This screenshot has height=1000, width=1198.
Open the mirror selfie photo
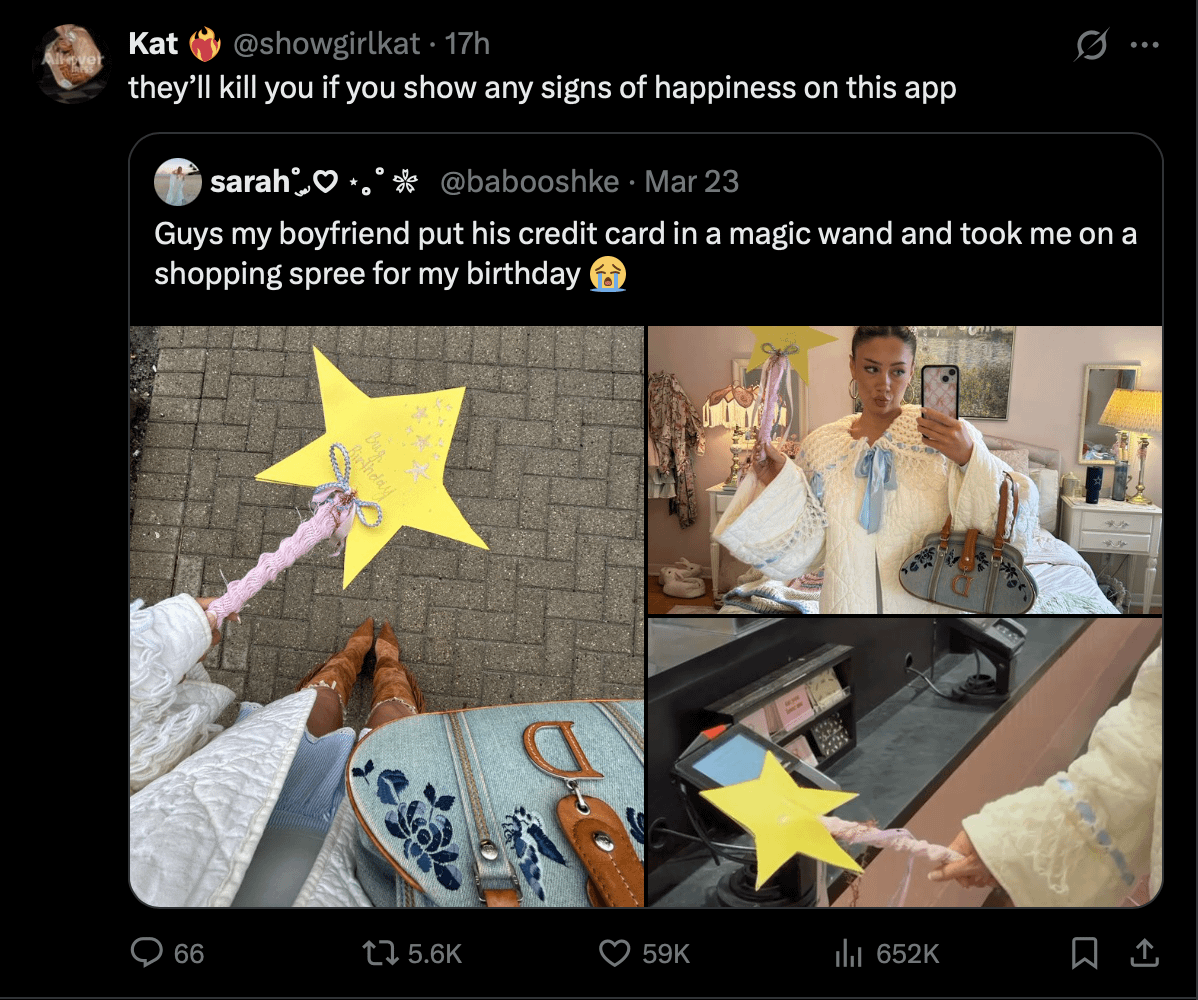click(x=905, y=469)
